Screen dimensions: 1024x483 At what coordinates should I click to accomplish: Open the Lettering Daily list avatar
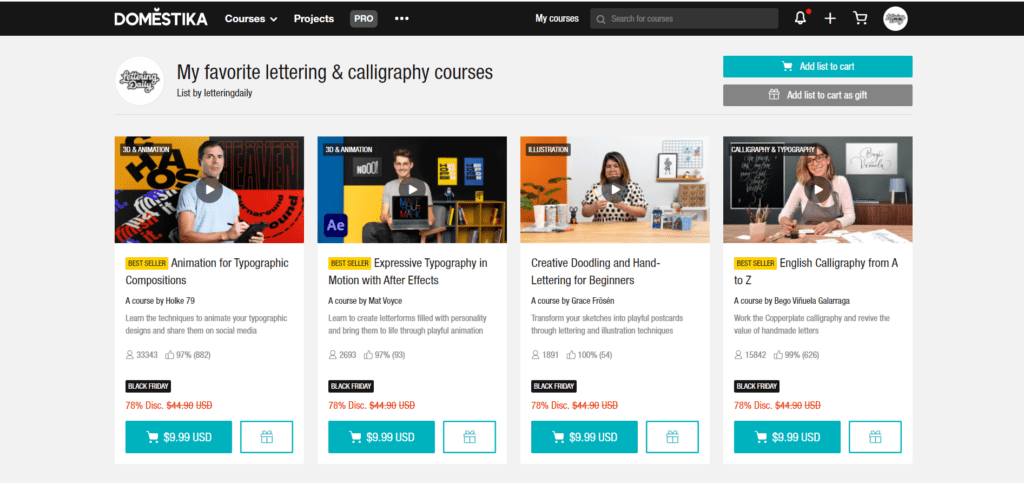(x=139, y=81)
